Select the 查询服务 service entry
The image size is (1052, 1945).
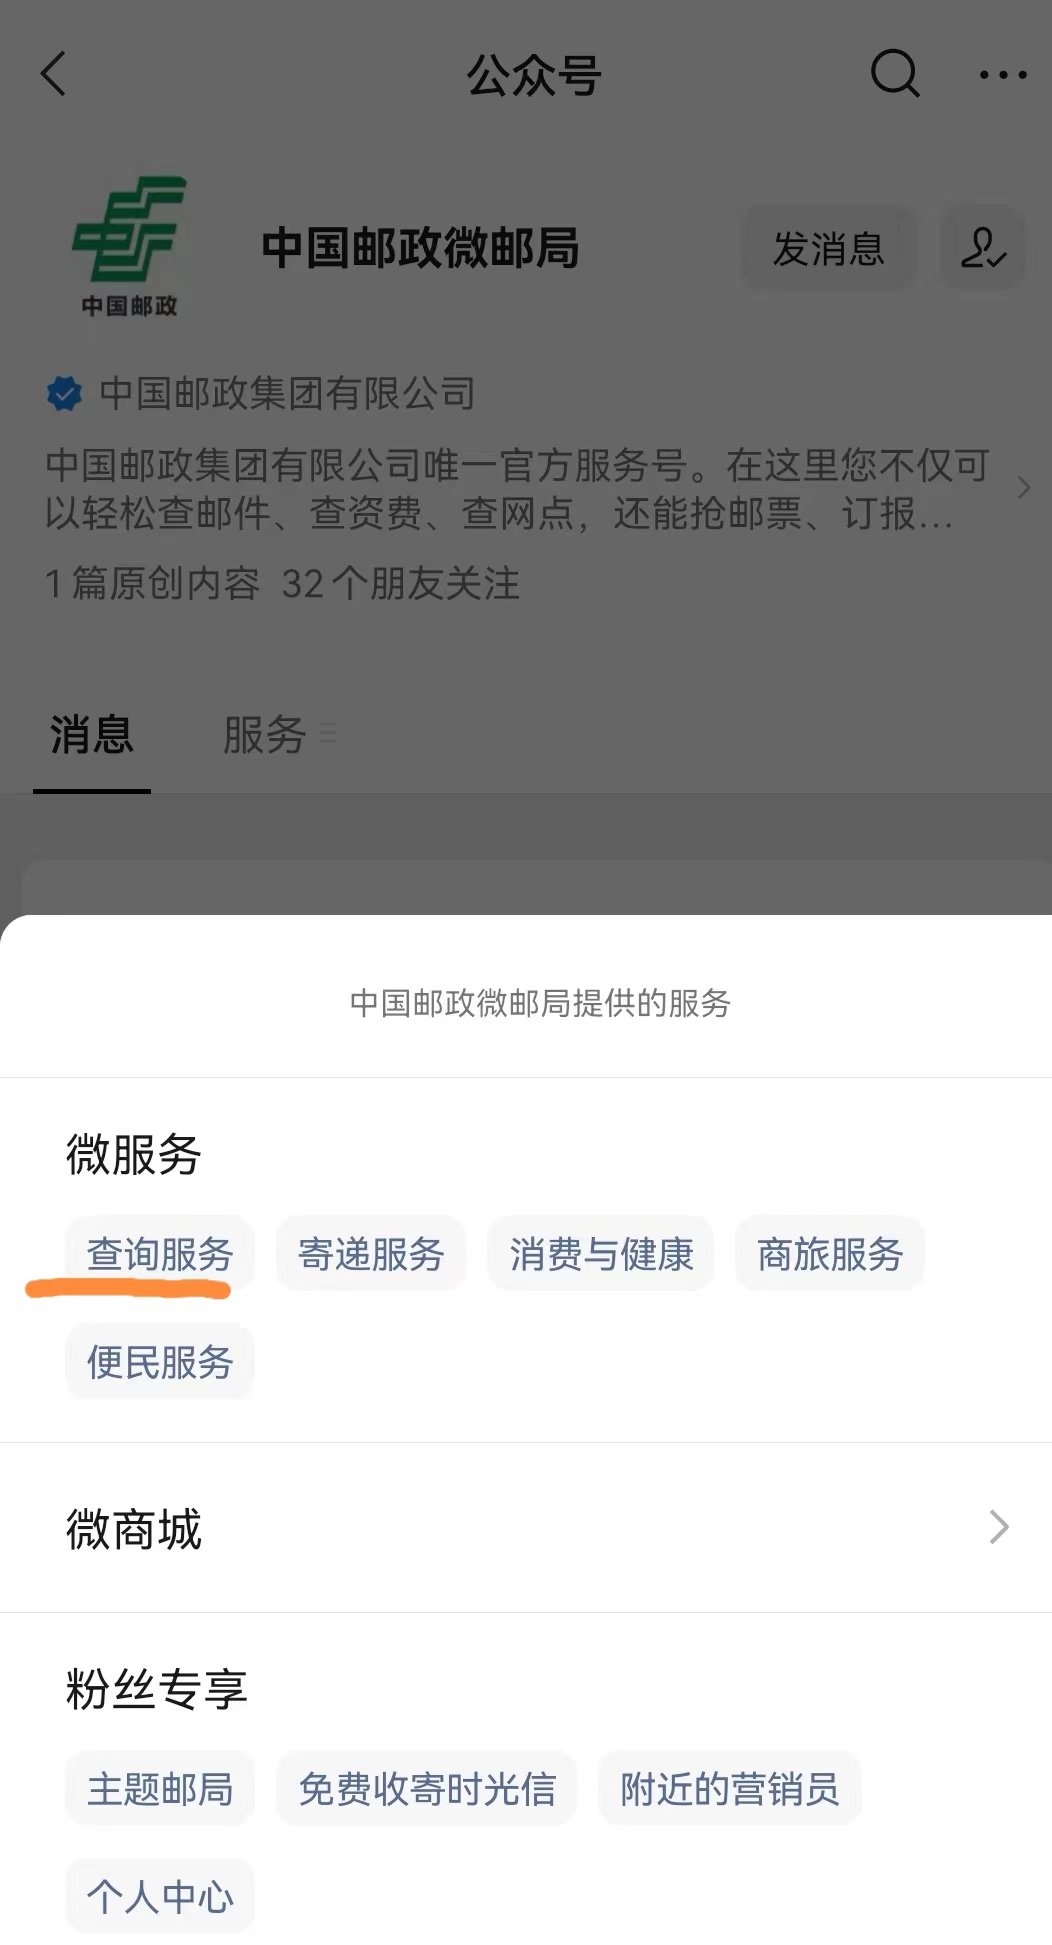tap(159, 1253)
